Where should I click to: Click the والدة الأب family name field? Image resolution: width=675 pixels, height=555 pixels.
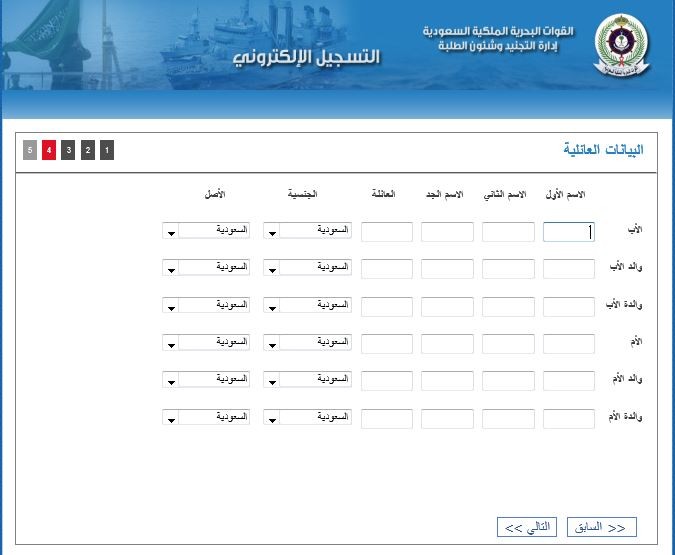coord(387,307)
